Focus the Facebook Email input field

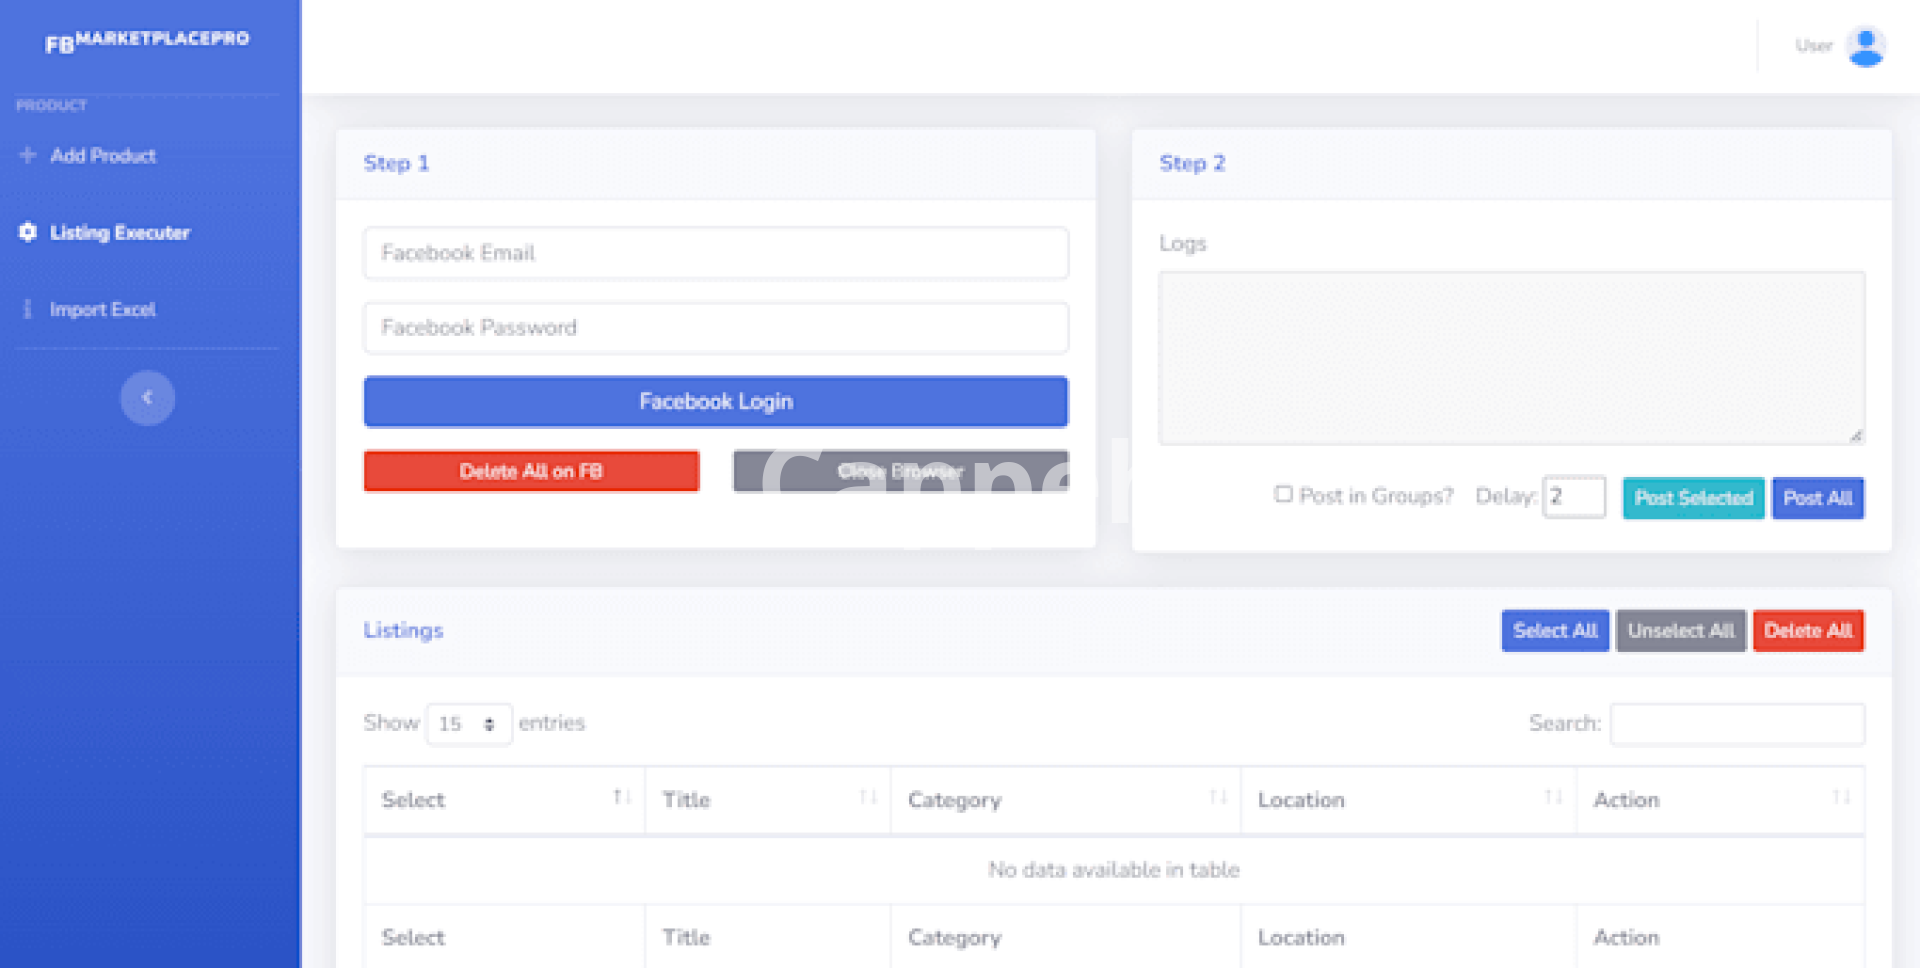[715, 253]
